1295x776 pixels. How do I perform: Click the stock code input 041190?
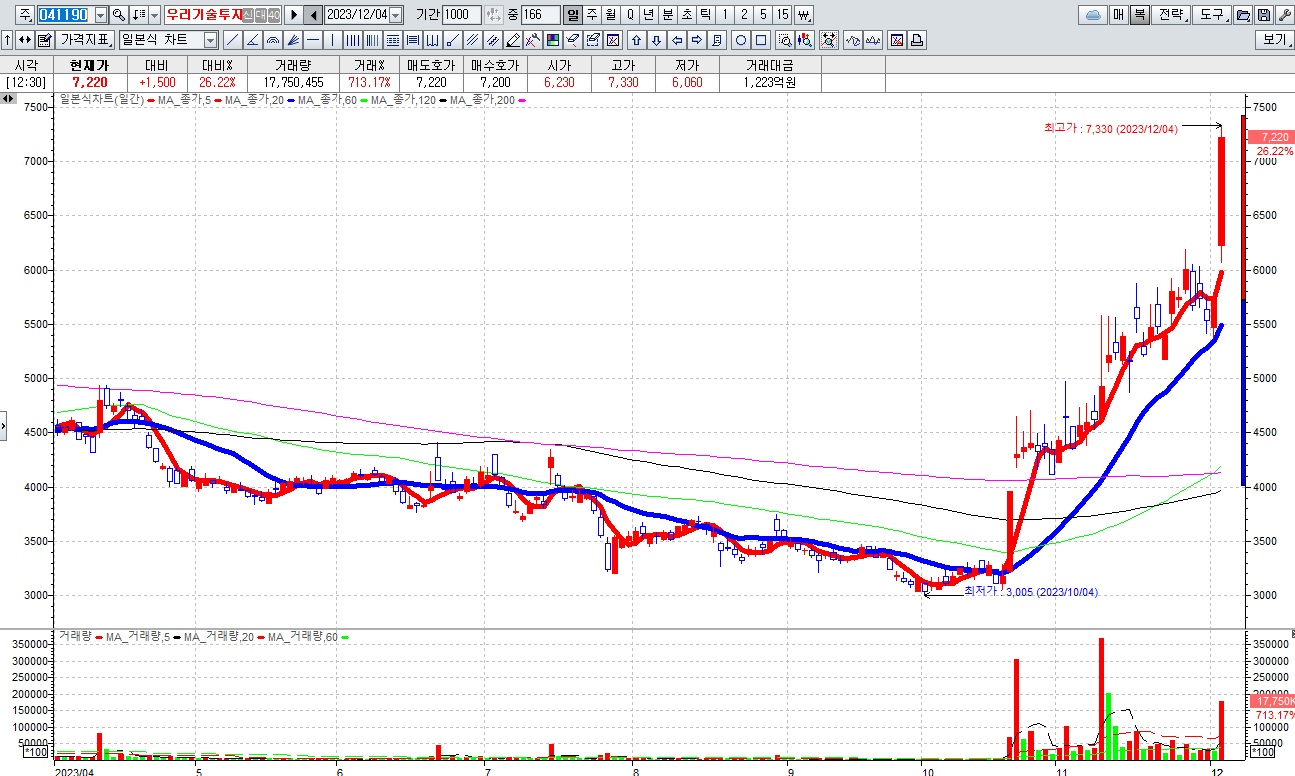[64, 15]
